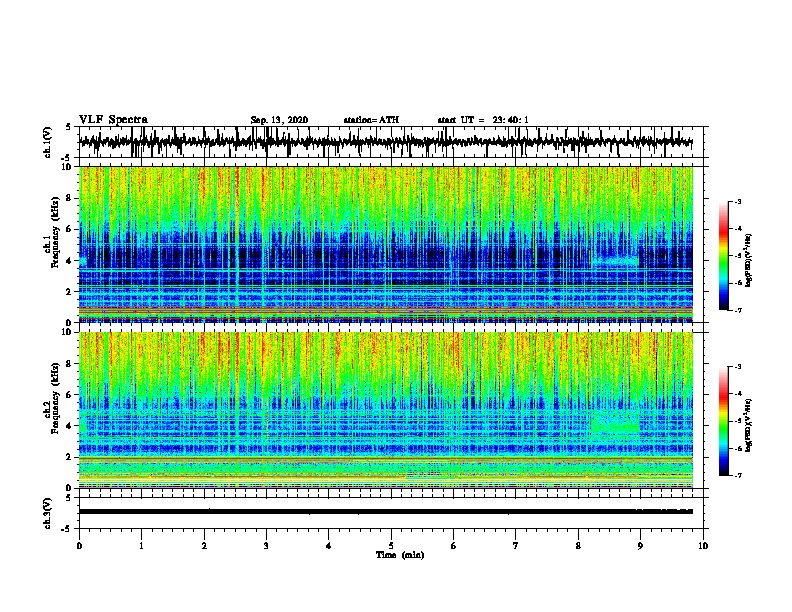Screen dimensions: 792x612
Task: Click the "station=ATH" header label
Action: [x=371, y=120]
